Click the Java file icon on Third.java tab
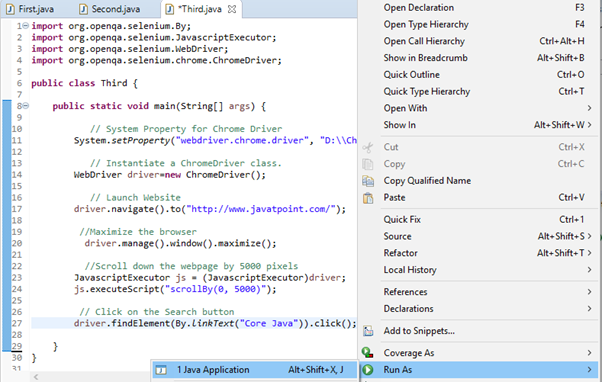This screenshot has width=602, height=382. 169,9
